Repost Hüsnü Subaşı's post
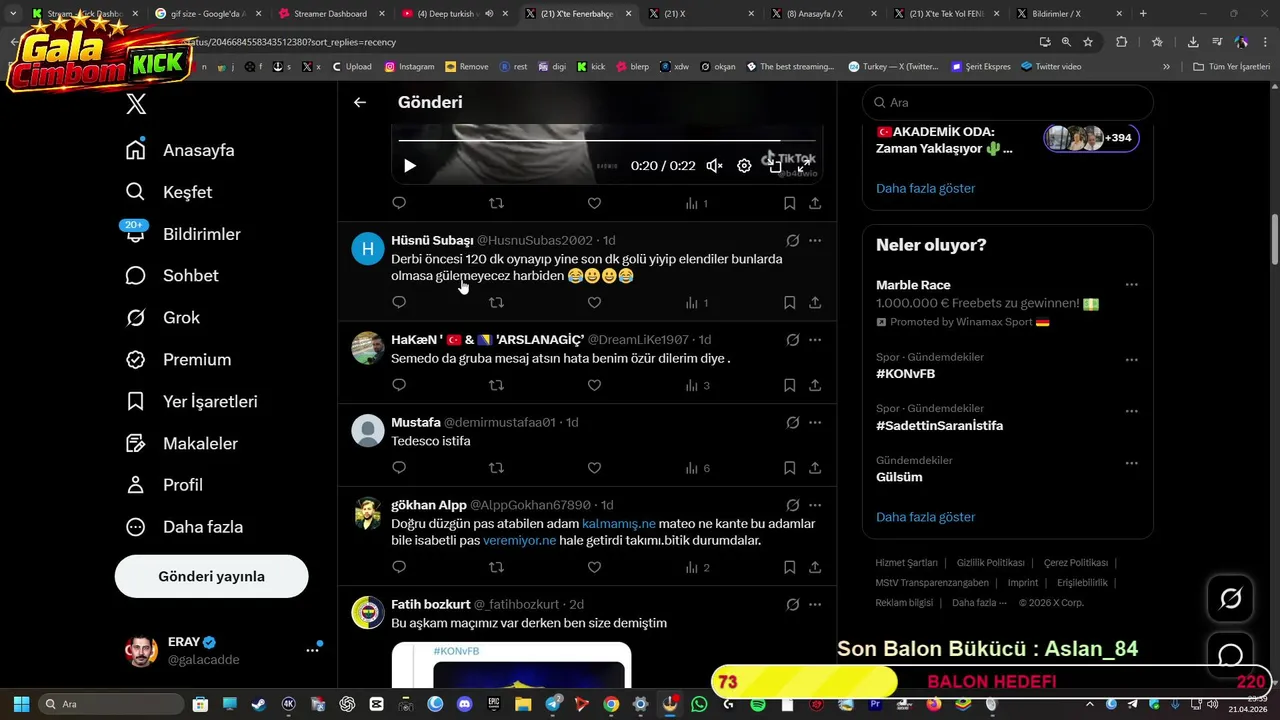Screen dimensions: 1280x720 tap(496, 302)
